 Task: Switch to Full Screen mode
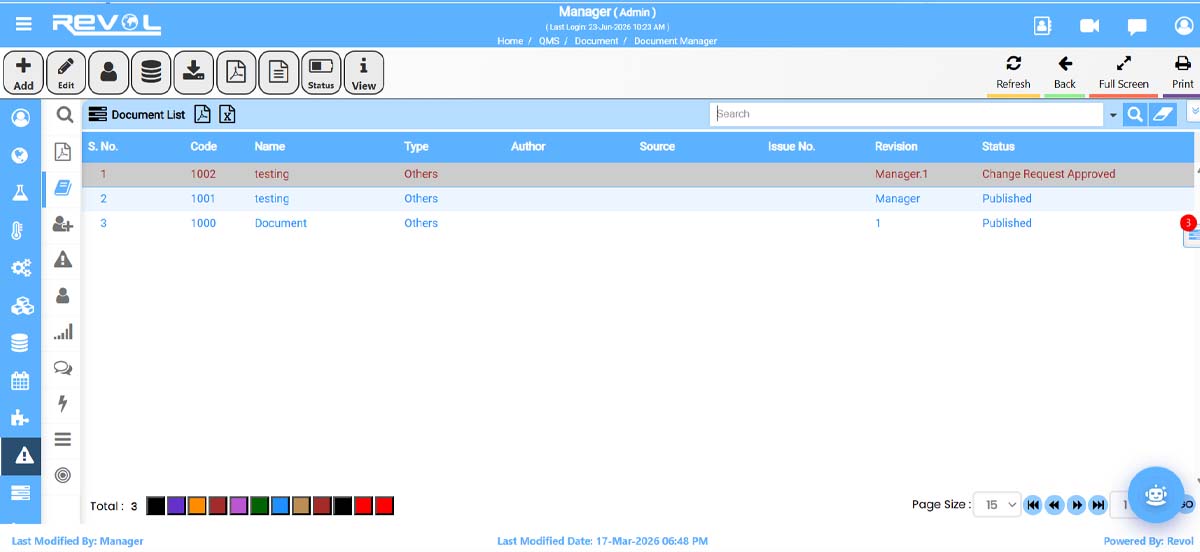tap(1124, 73)
